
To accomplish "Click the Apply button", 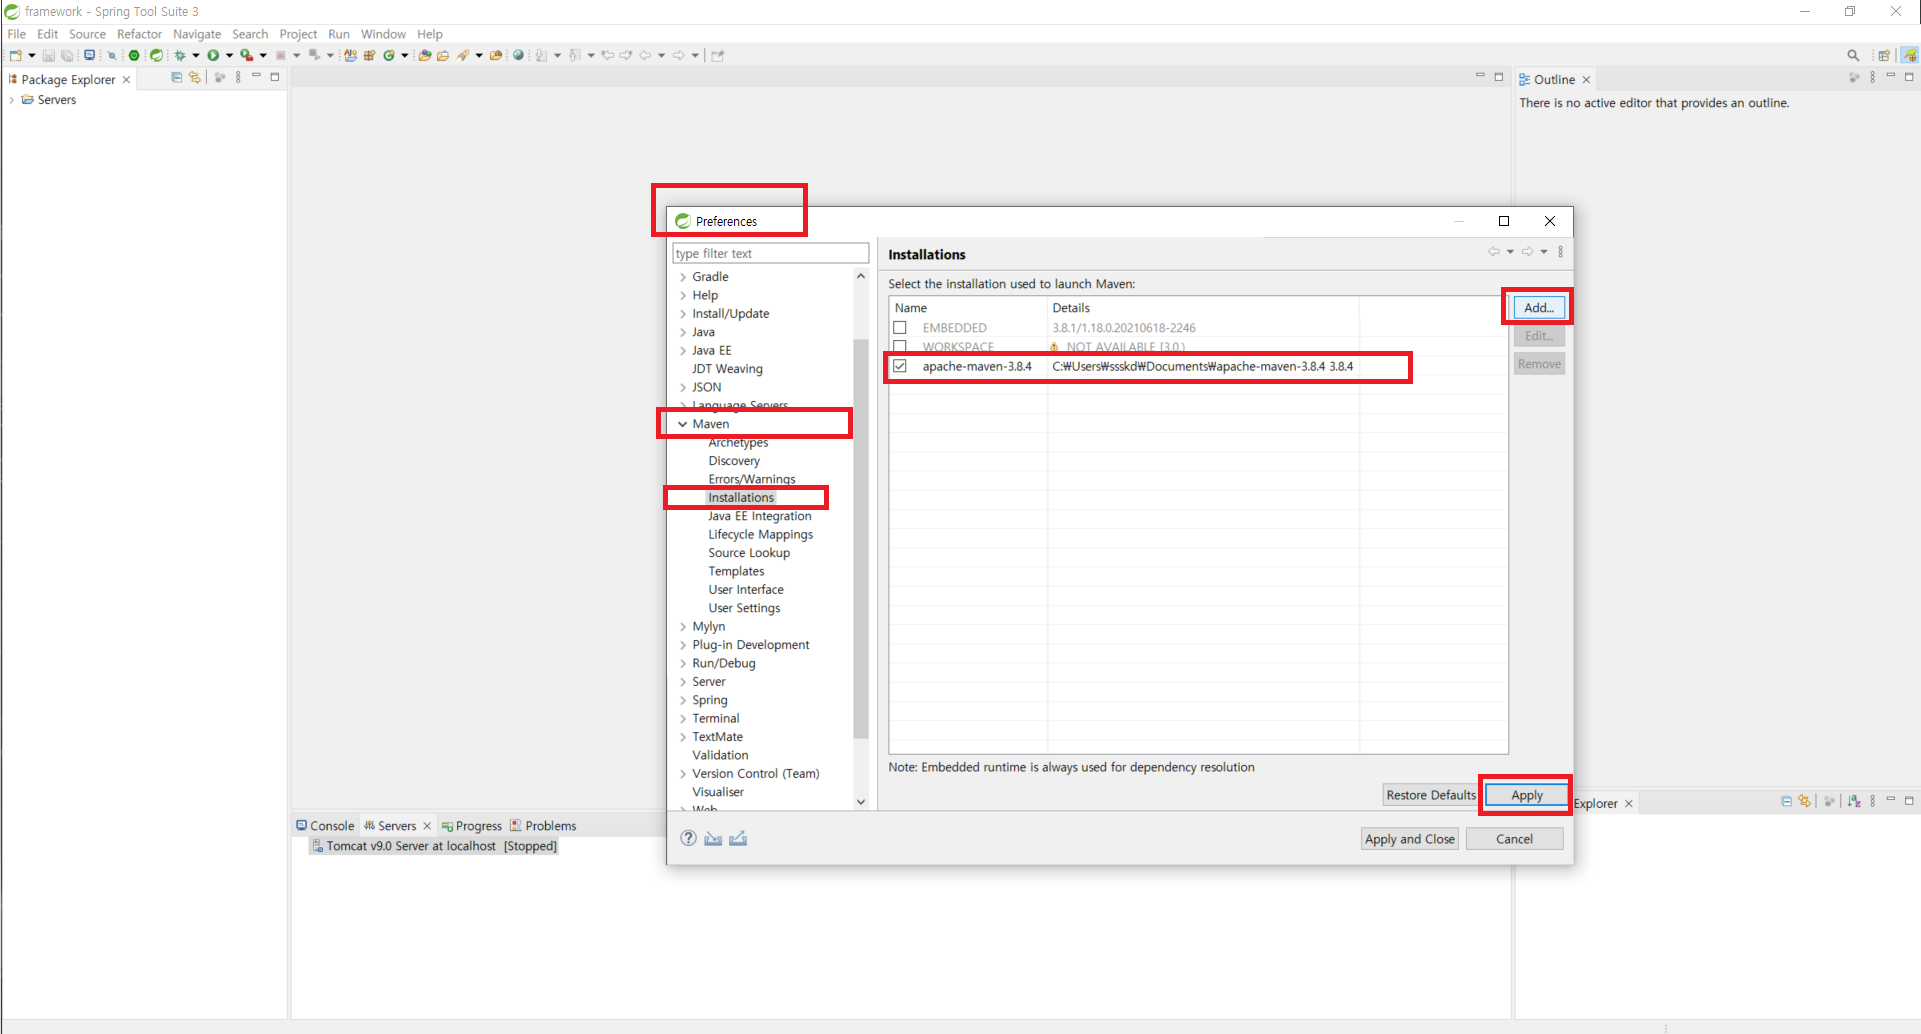I will (1526, 795).
